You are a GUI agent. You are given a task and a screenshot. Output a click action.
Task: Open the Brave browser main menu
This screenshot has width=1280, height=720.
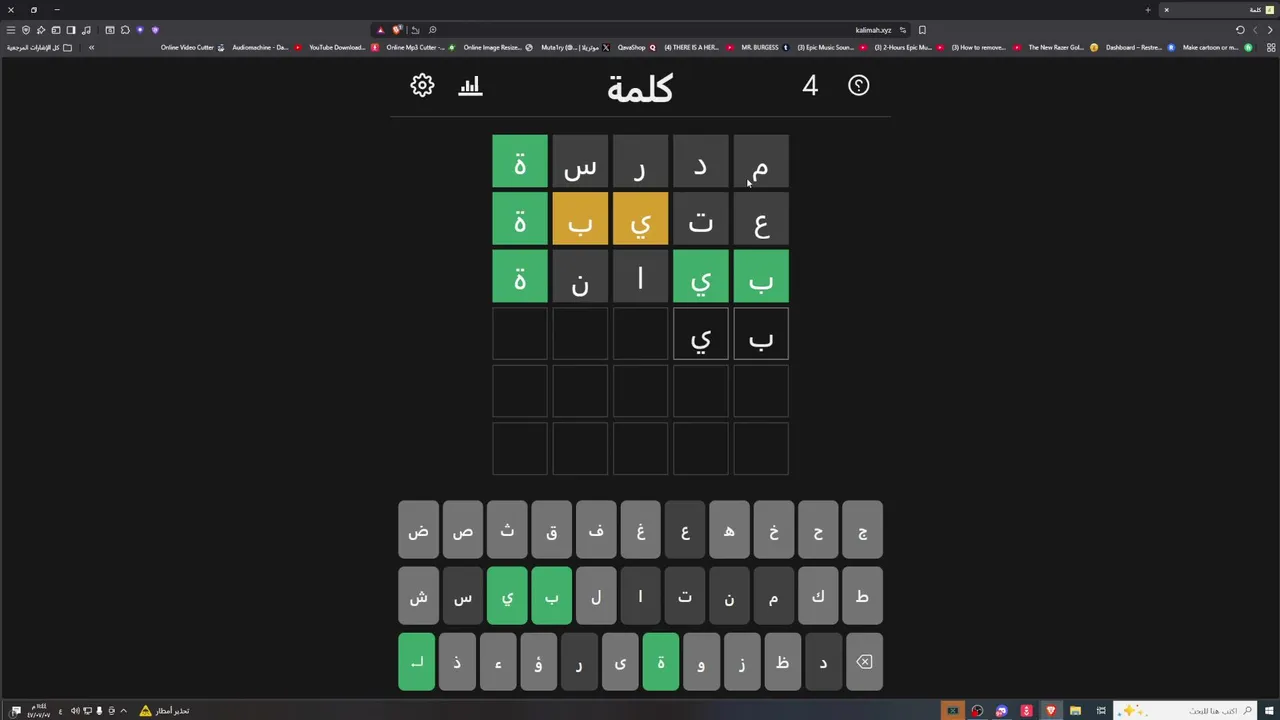11,30
